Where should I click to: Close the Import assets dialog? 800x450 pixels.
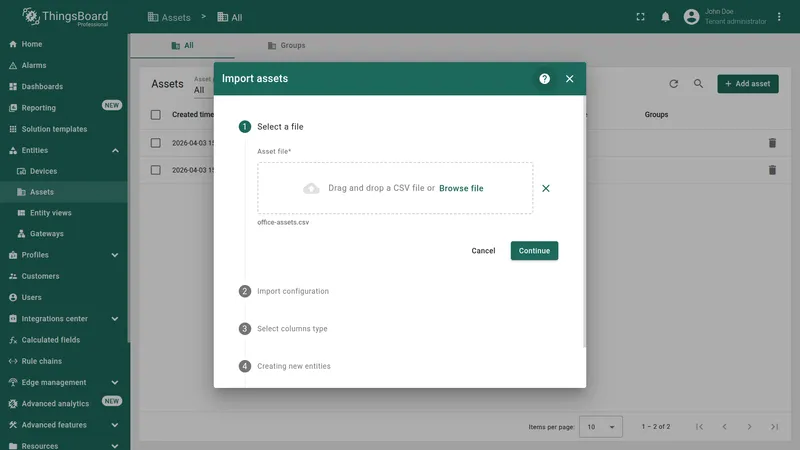(569, 79)
